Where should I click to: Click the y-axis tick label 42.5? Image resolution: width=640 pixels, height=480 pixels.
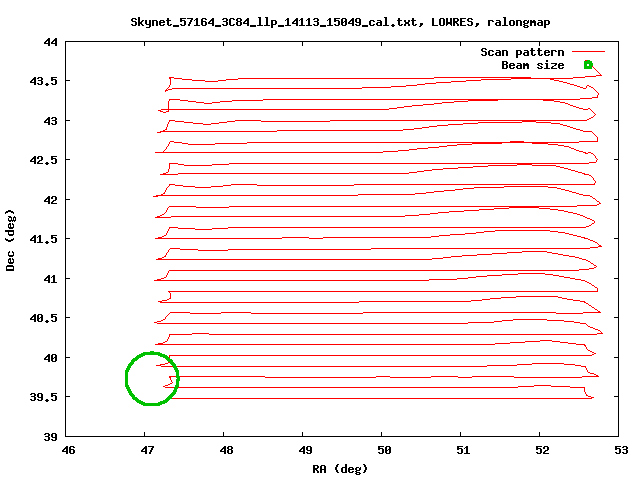[x=44, y=160]
